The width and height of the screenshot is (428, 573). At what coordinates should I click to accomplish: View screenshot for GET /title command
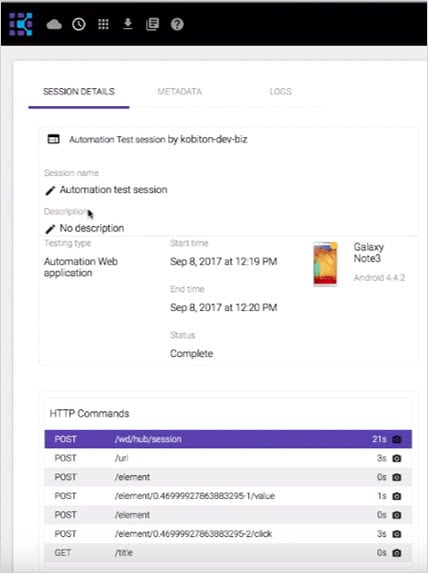click(x=397, y=553)
